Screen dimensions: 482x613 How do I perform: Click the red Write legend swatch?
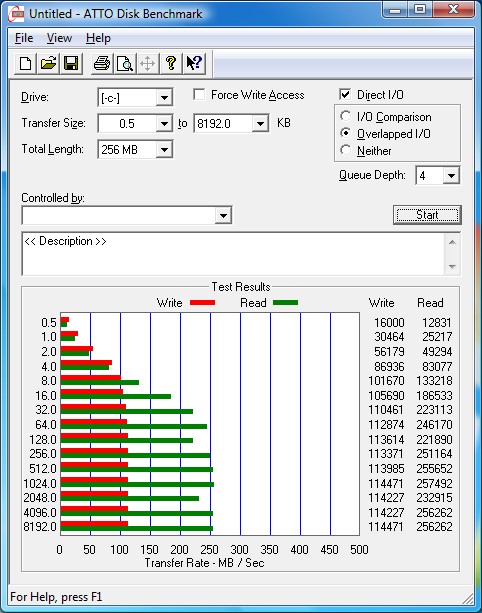[x=202, y=303]
